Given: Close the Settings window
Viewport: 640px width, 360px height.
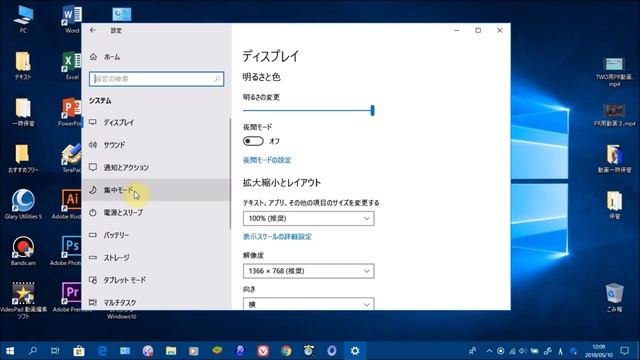Looking at the screenshot, I should pos(500,30).
